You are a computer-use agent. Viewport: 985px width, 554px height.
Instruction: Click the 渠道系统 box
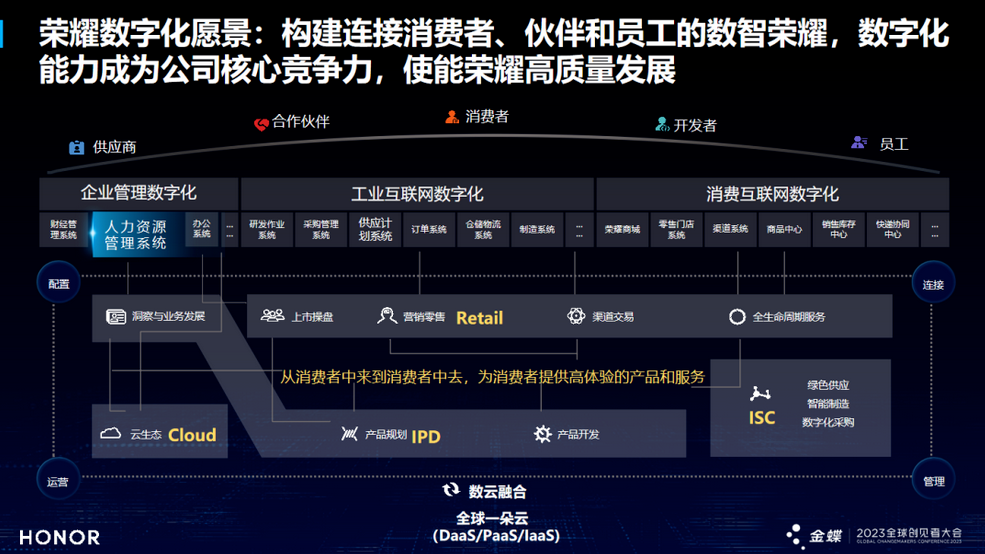point(731,229)
